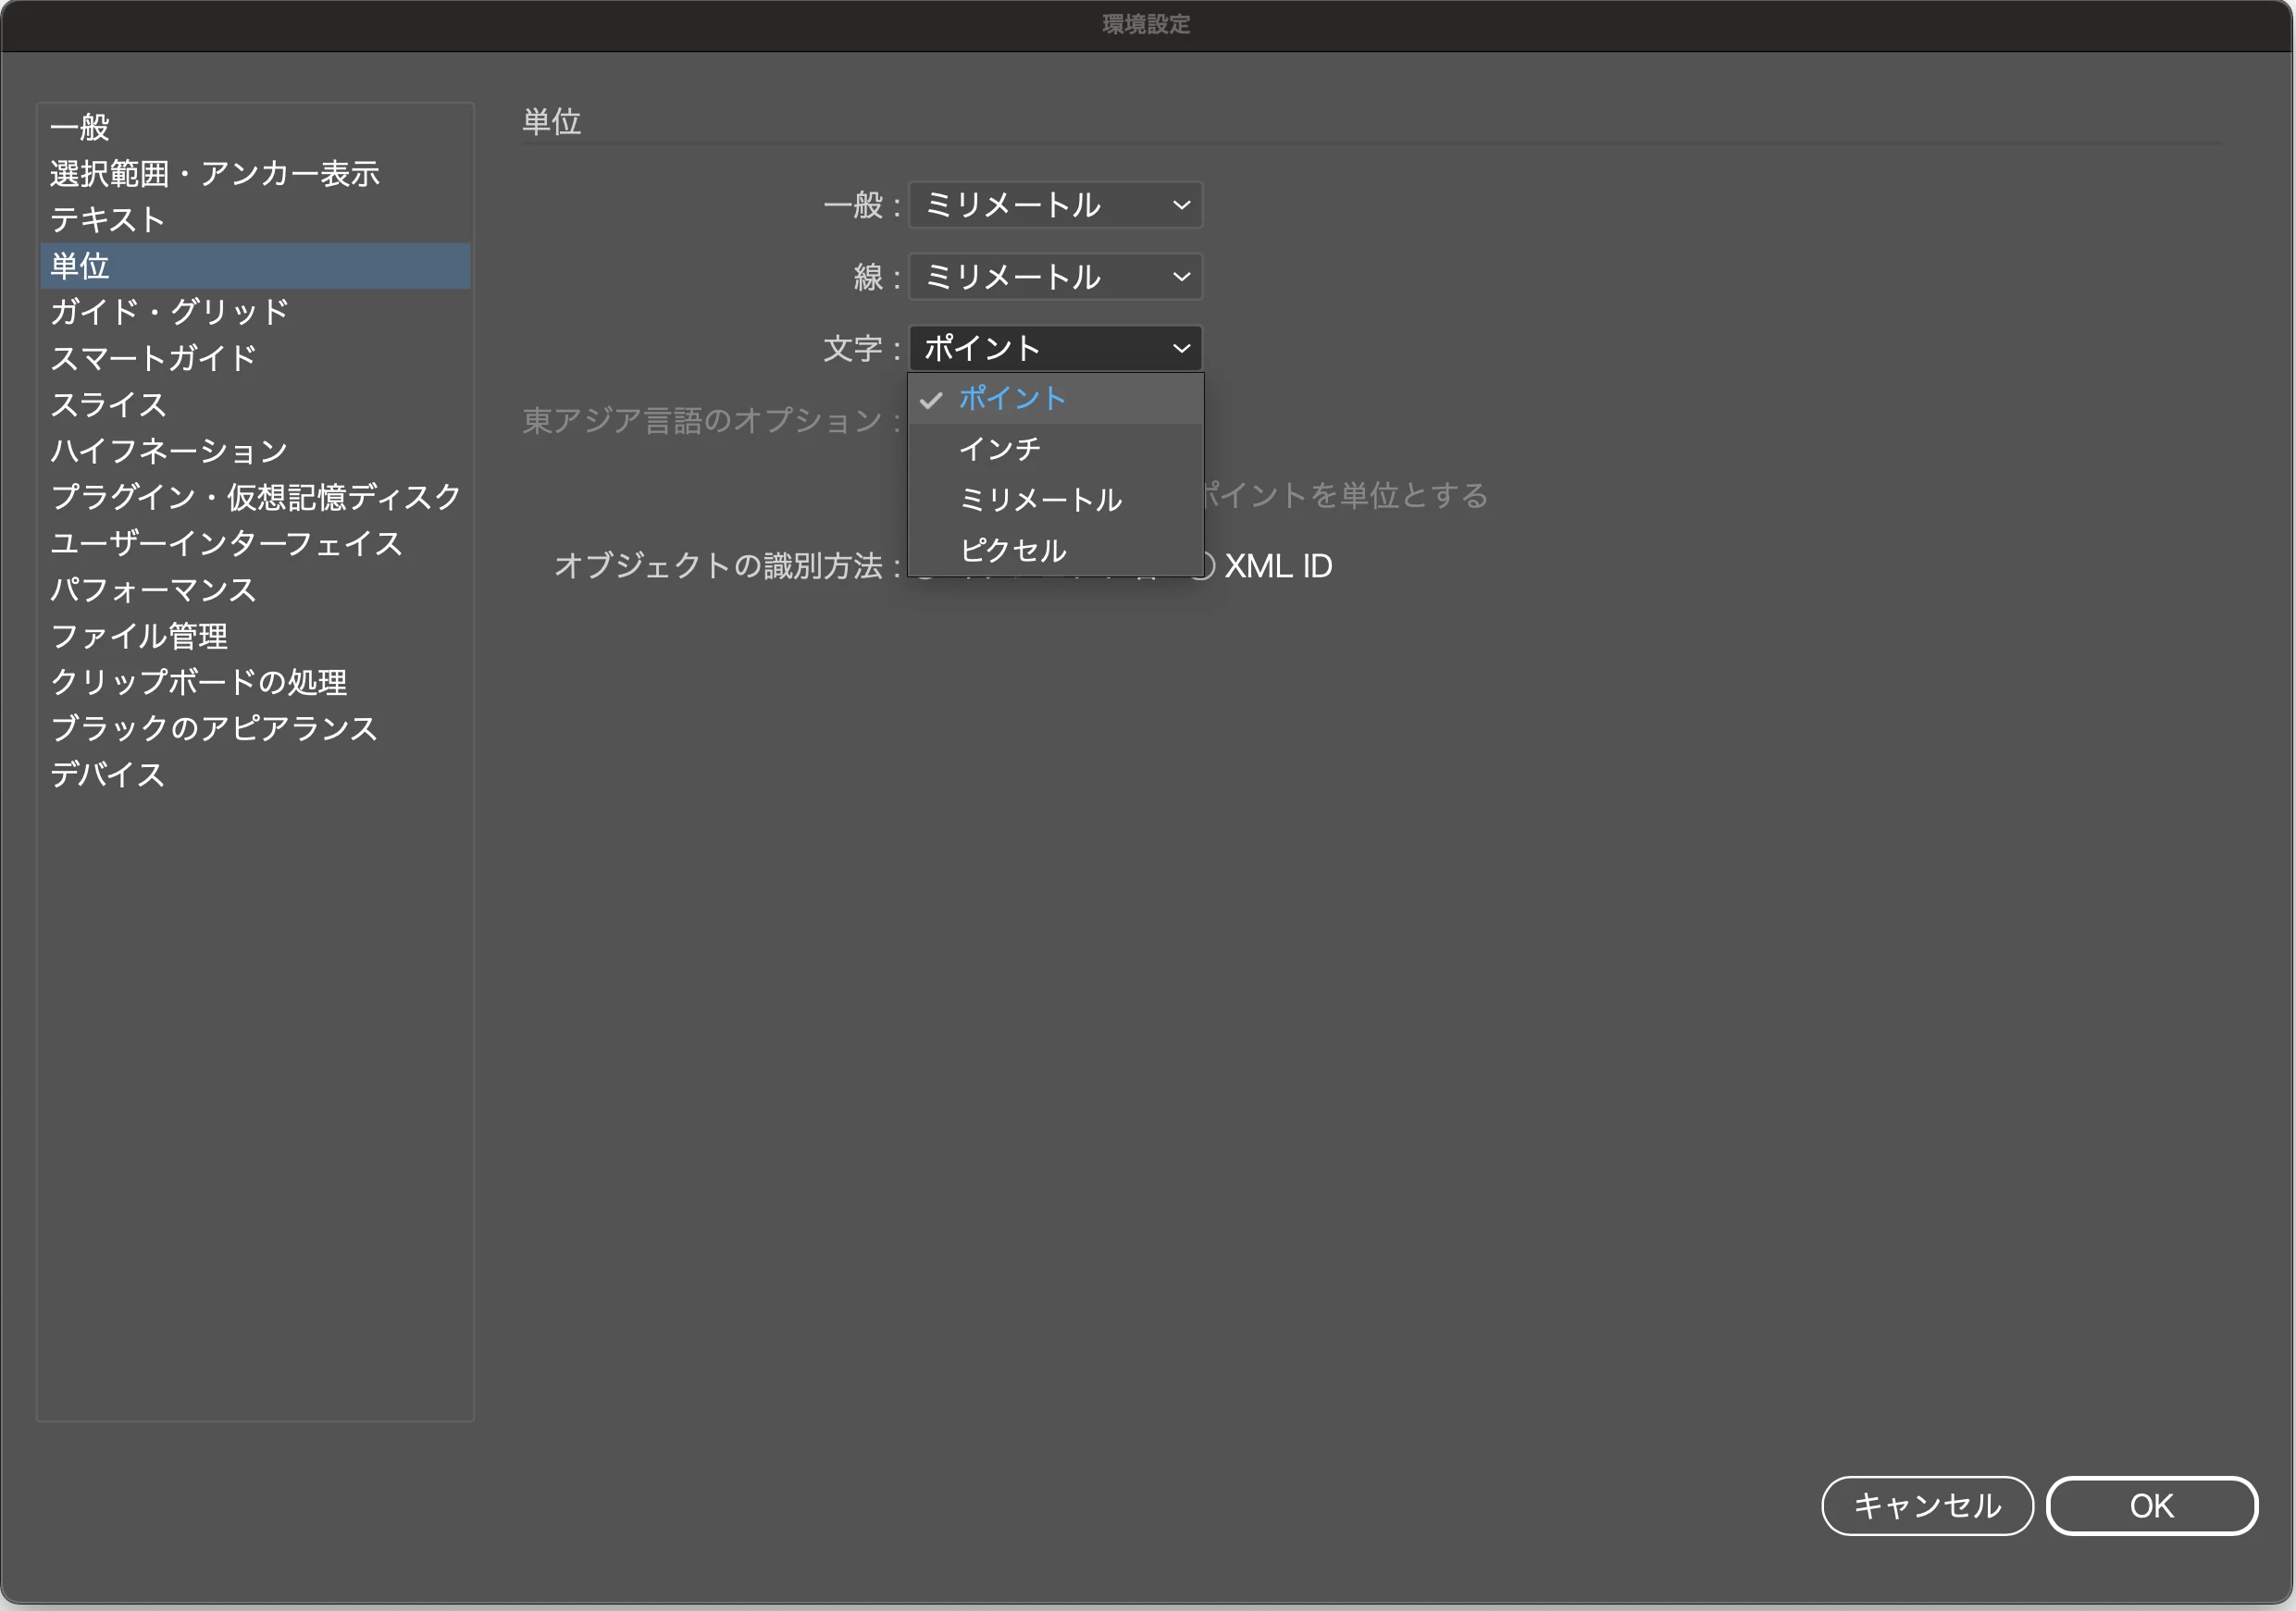The width and height of the screenshot is (2296, 1611).
Task: Open ファイル管理 settings
Action: pos(139,636)
